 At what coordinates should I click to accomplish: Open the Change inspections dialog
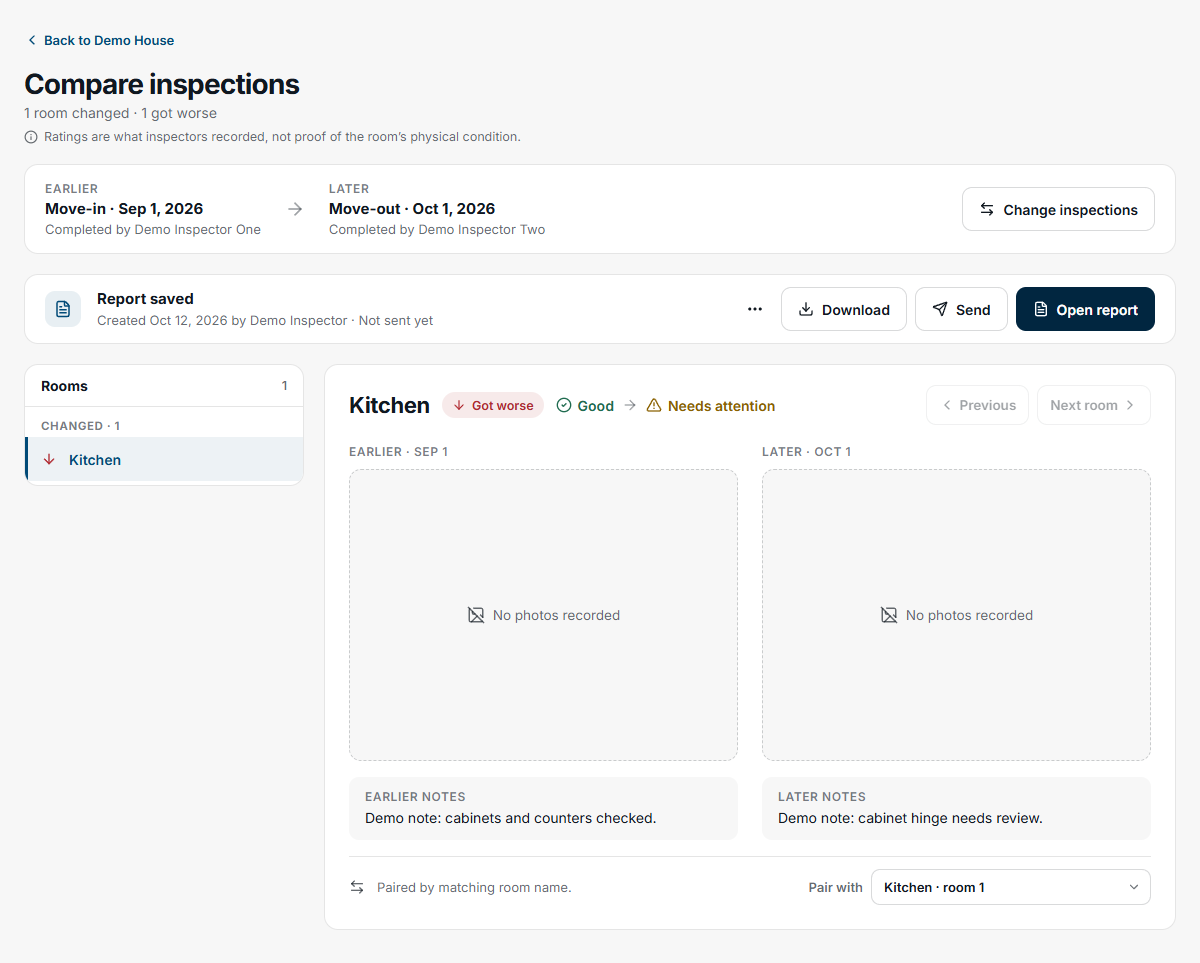pyautogui.click(x=1058, y=209)
